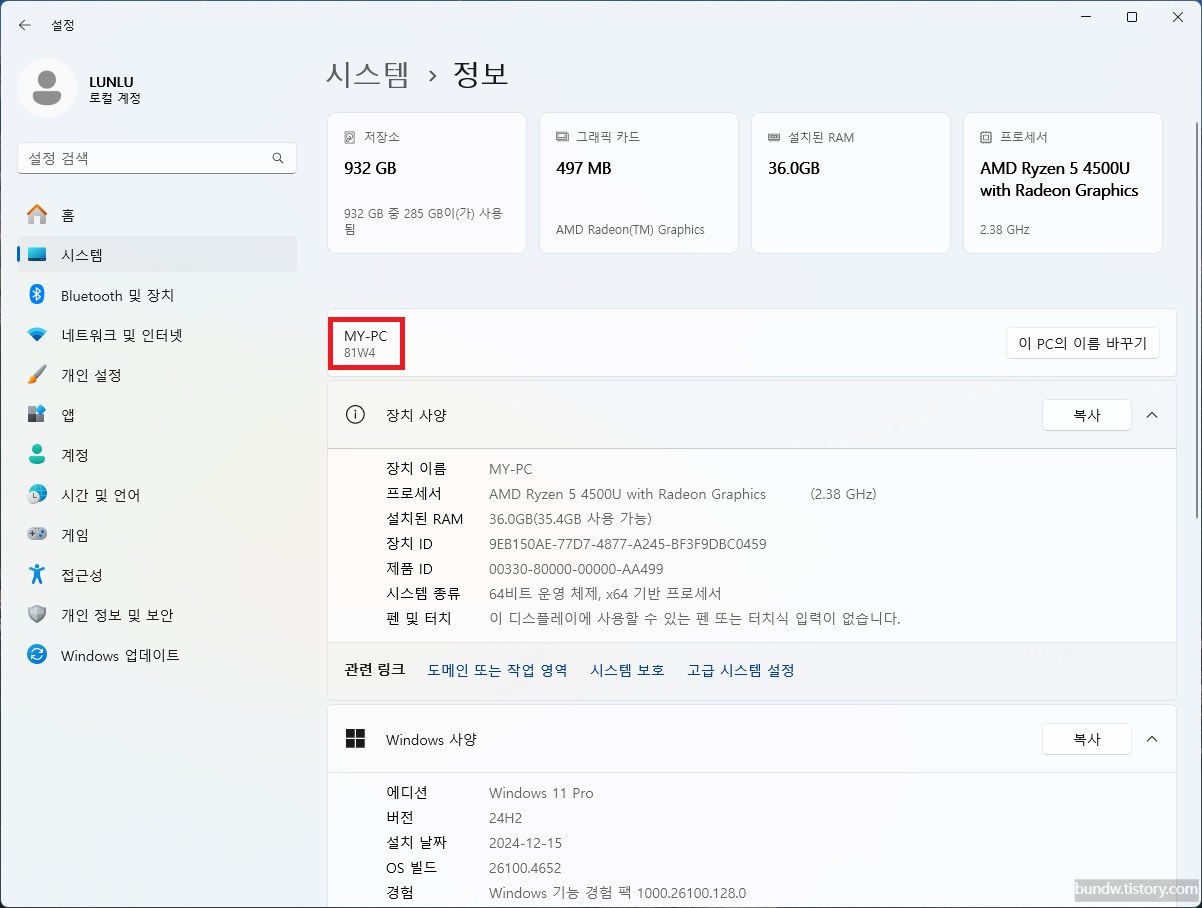Open 시스템 보호 link

point(627,670)
